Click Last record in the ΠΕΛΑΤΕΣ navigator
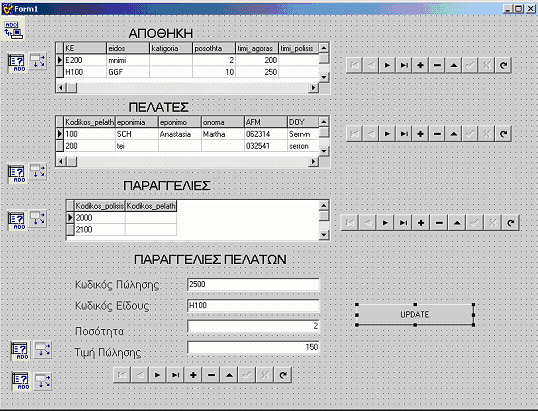The width and height of the screenshot is (538, 411). [404, 134]
